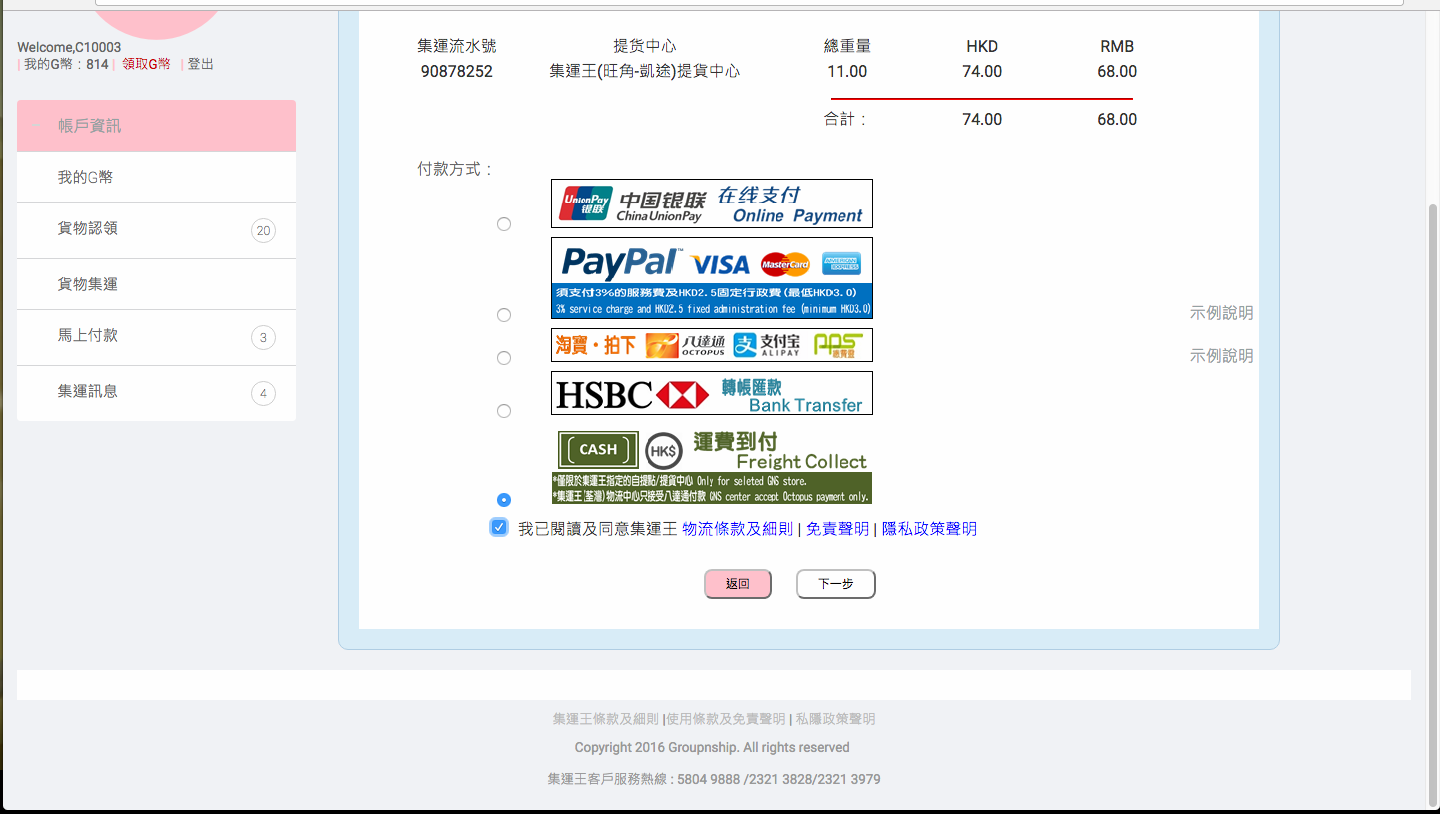Click the total weight value 11.00
The width and height of the screenshot is (1440, 814).
[x=847, y=72]
